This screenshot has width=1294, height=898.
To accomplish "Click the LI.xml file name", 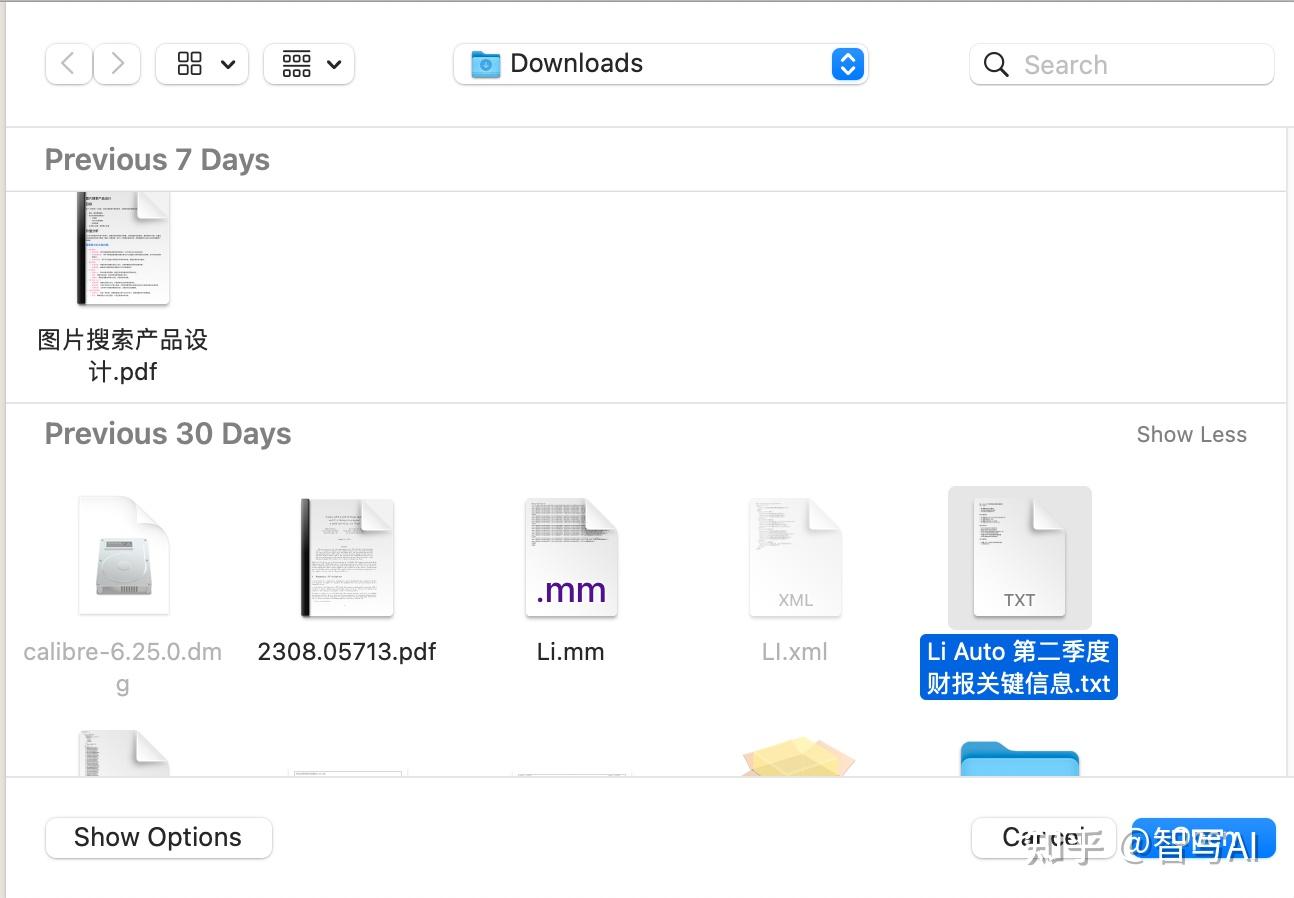I will [x=795, y=652].
